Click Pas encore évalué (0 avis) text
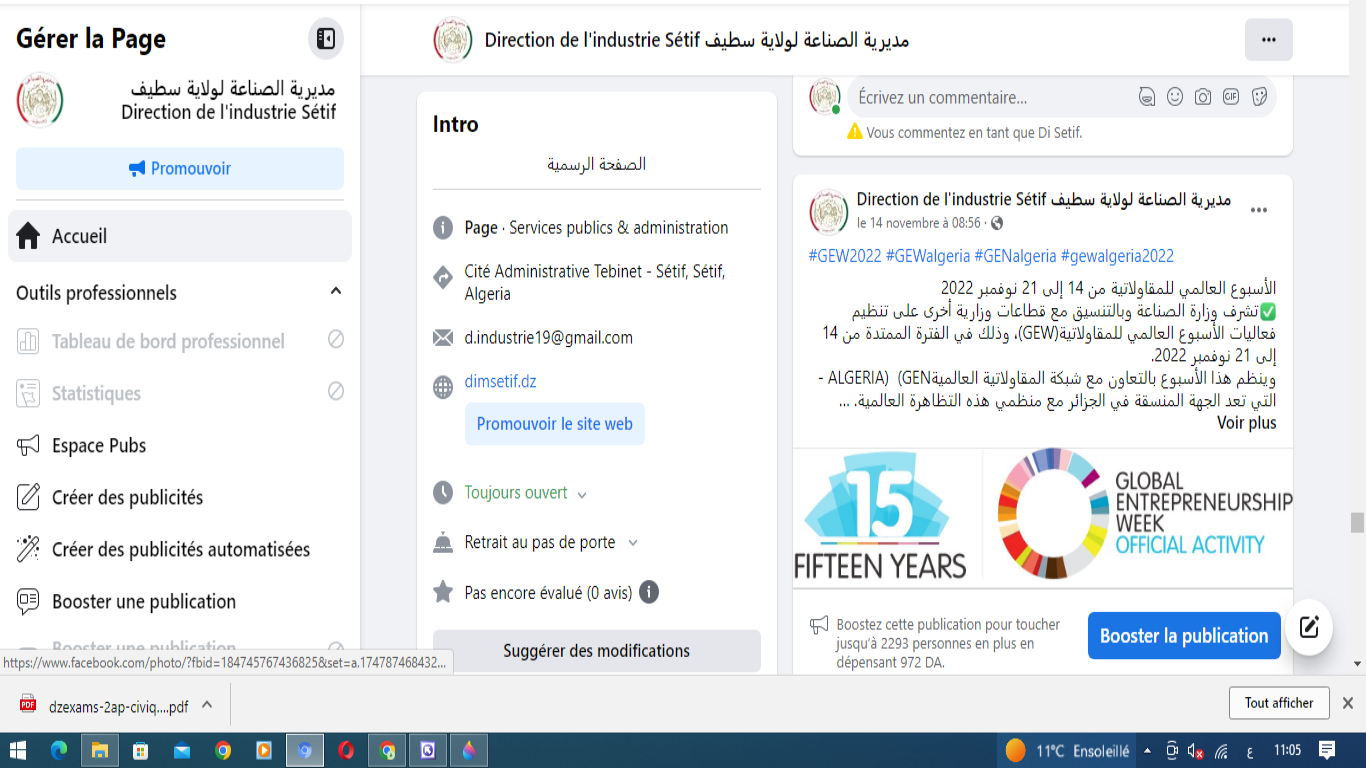Image resolution: width=1366 pixels, height=768 pixels. (x=549, y=593)
